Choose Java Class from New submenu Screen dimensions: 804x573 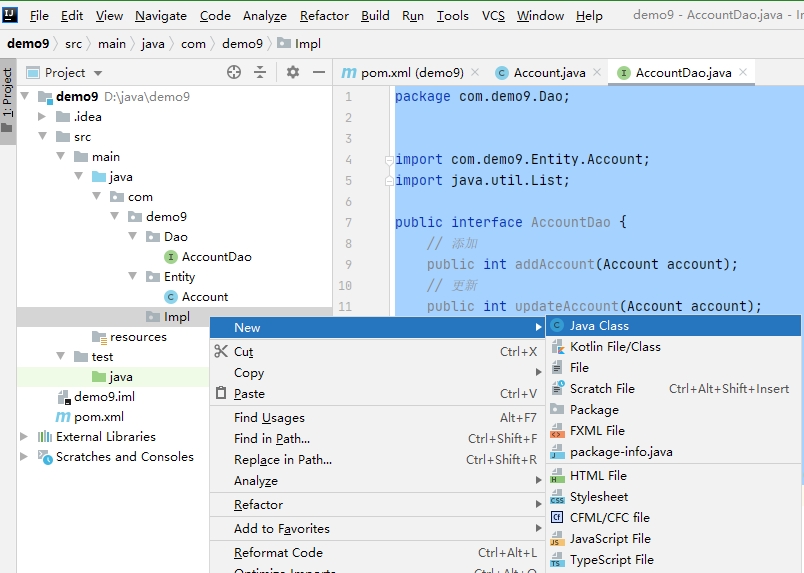[599, 326]
